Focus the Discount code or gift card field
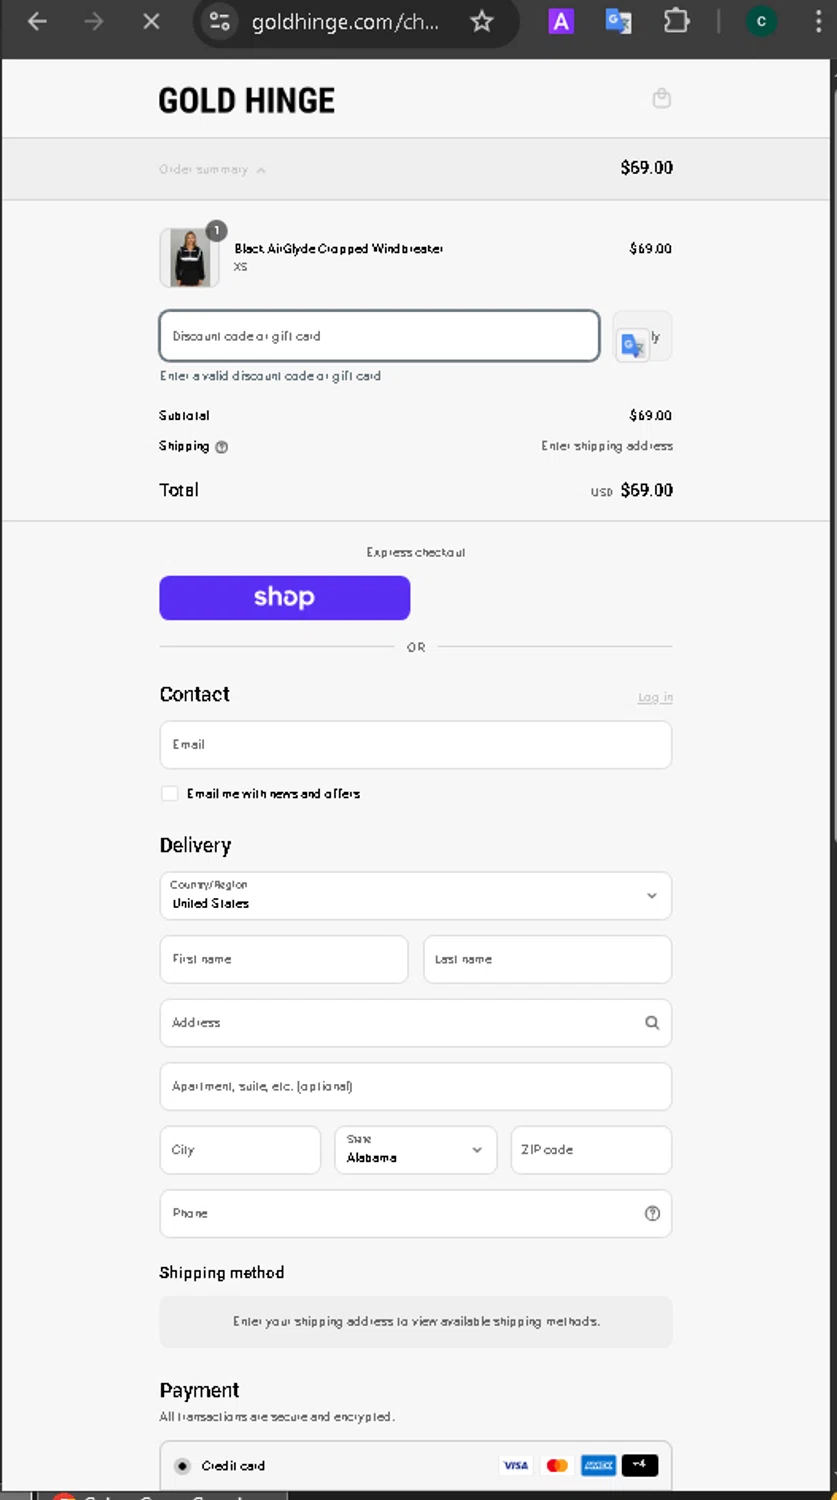The width and height of the screenshot is (837, 1500). (379, 336)
